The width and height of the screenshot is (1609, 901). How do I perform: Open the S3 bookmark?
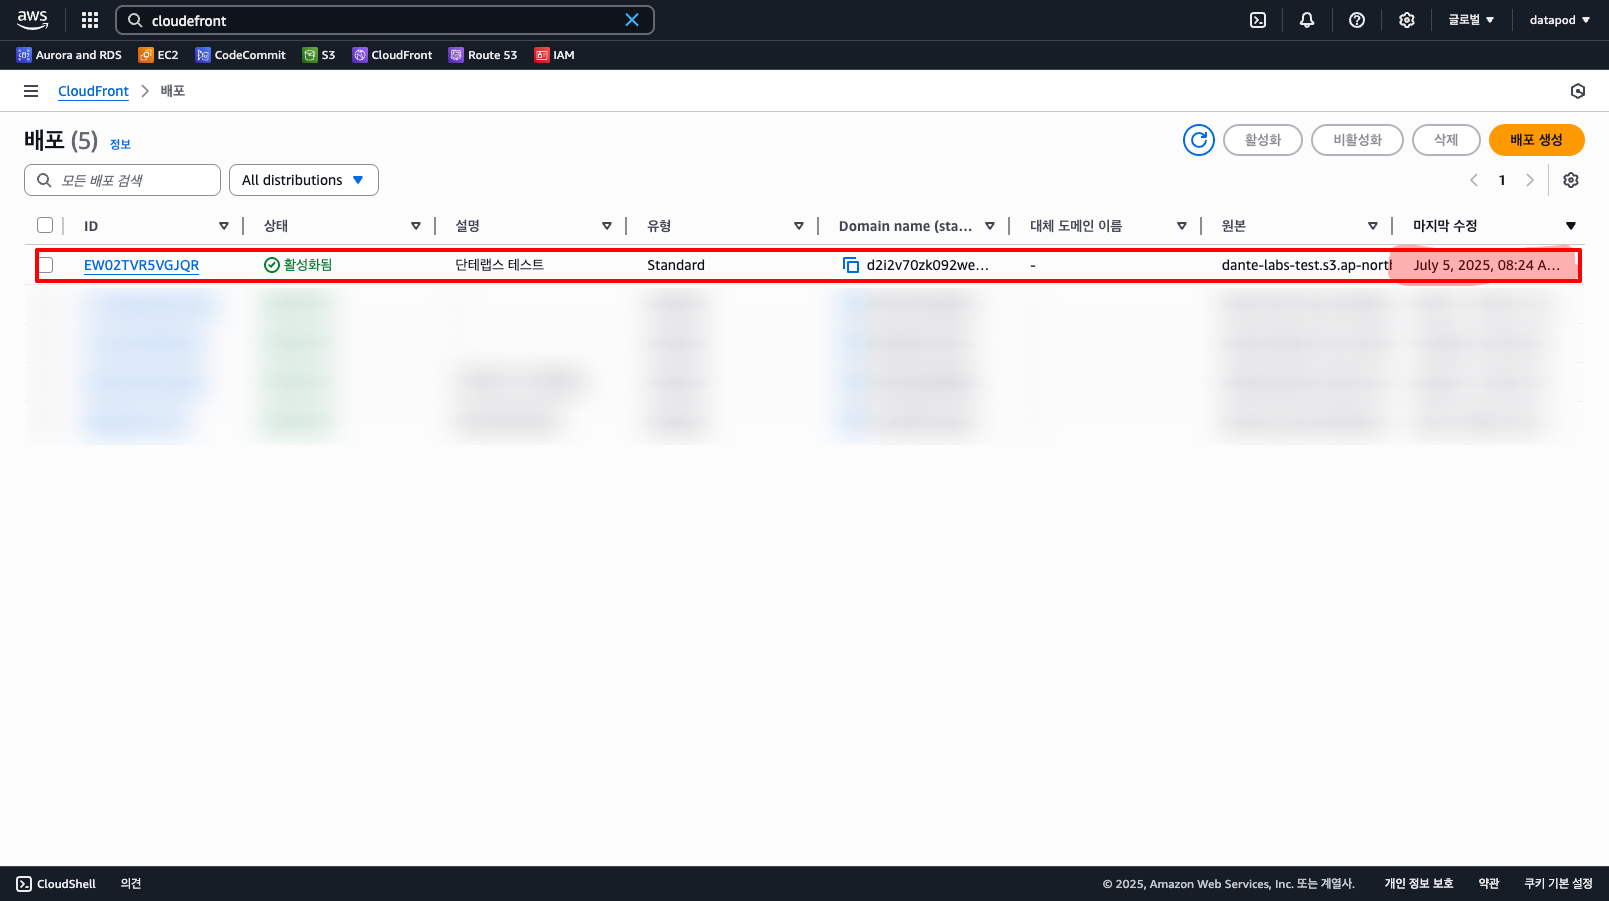(x=319, y=55)
